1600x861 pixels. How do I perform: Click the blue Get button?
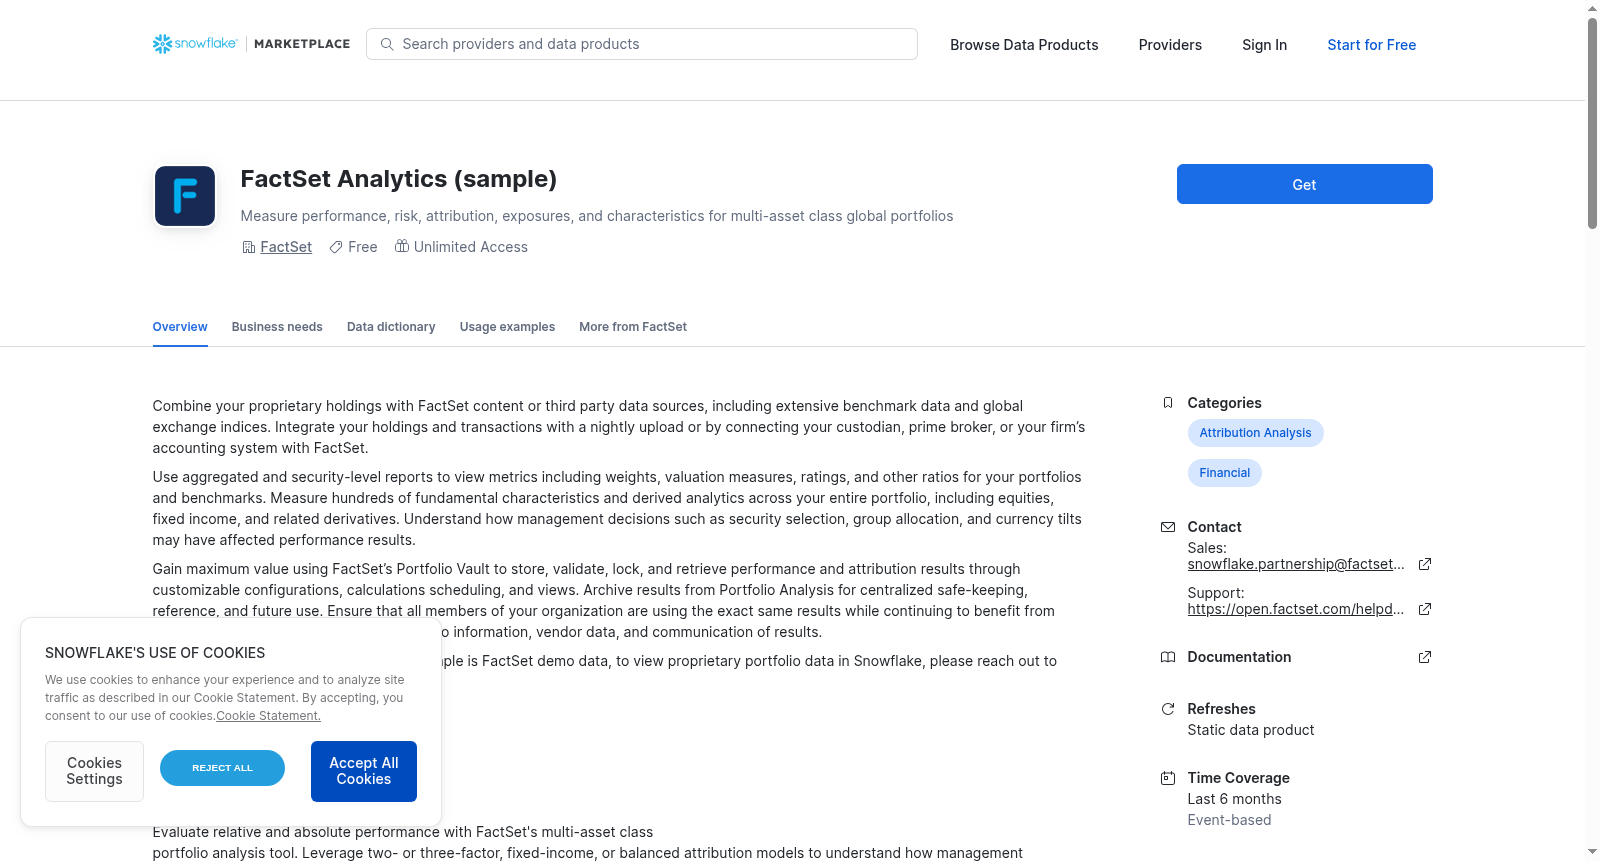click(x=1304, y=184)
